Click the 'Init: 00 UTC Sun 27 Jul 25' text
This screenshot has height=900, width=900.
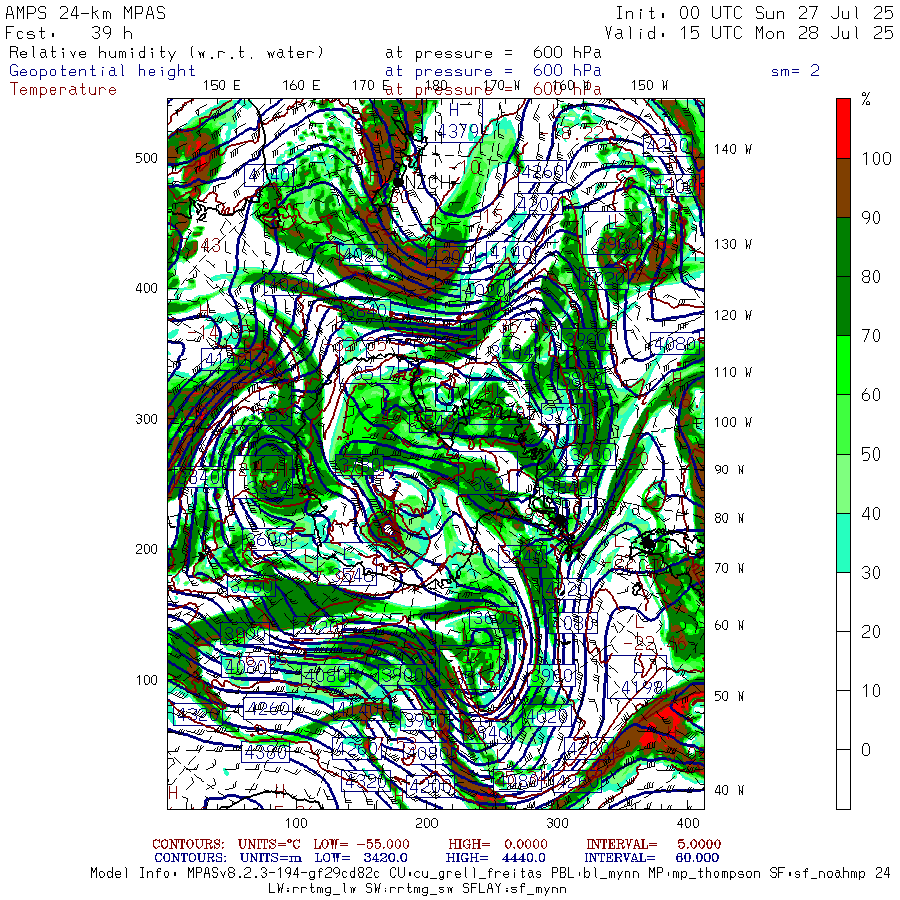click(754, 13)
